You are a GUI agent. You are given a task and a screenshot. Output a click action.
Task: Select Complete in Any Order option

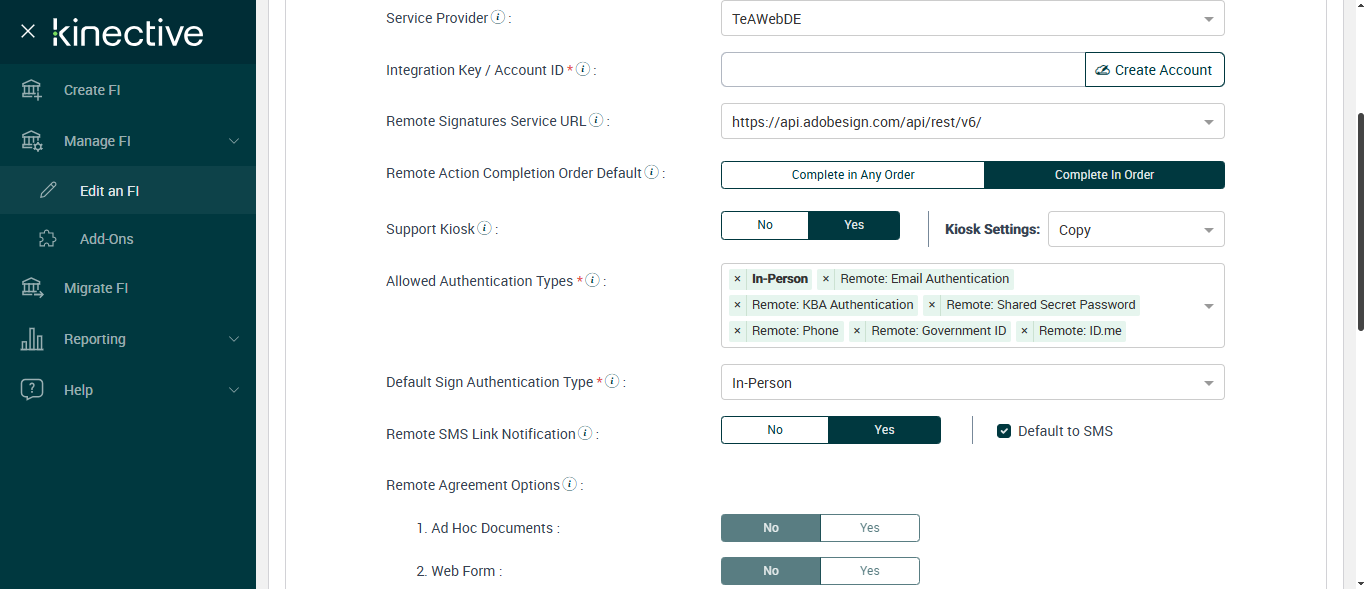pos(853,175)
